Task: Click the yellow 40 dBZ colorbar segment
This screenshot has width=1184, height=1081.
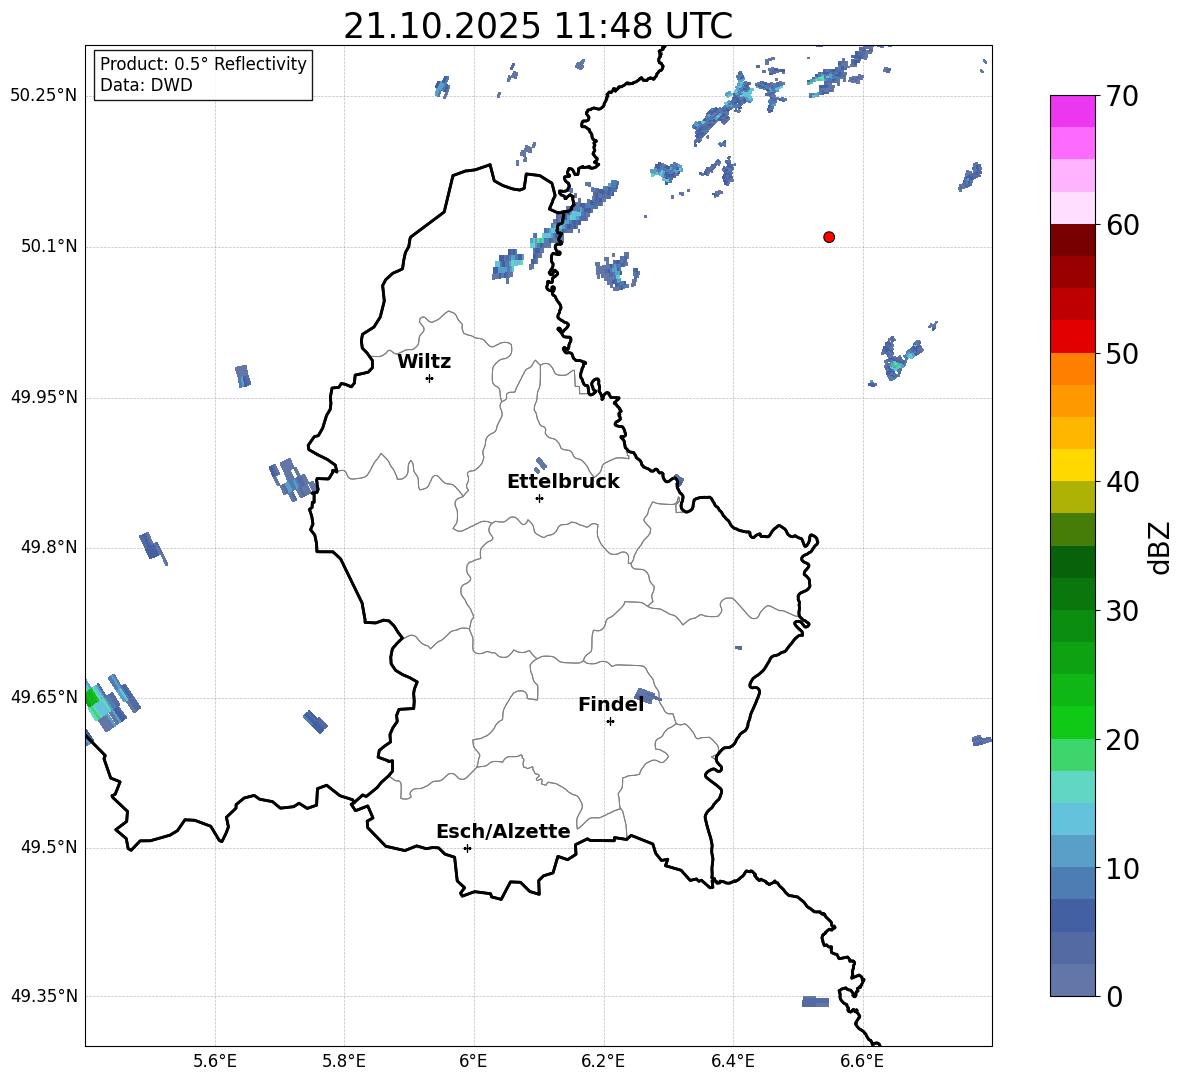Action: 1072,465
